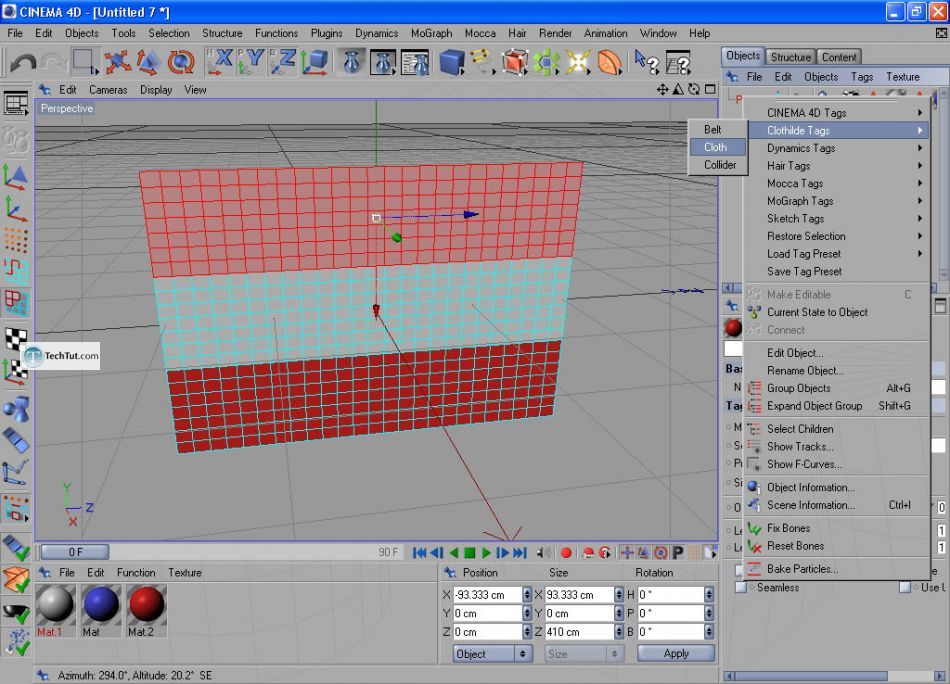This screenshot has width=950, height=684.
Task: Open the Object coordinate mode dropdown
Action: click(x=491, y=654)
